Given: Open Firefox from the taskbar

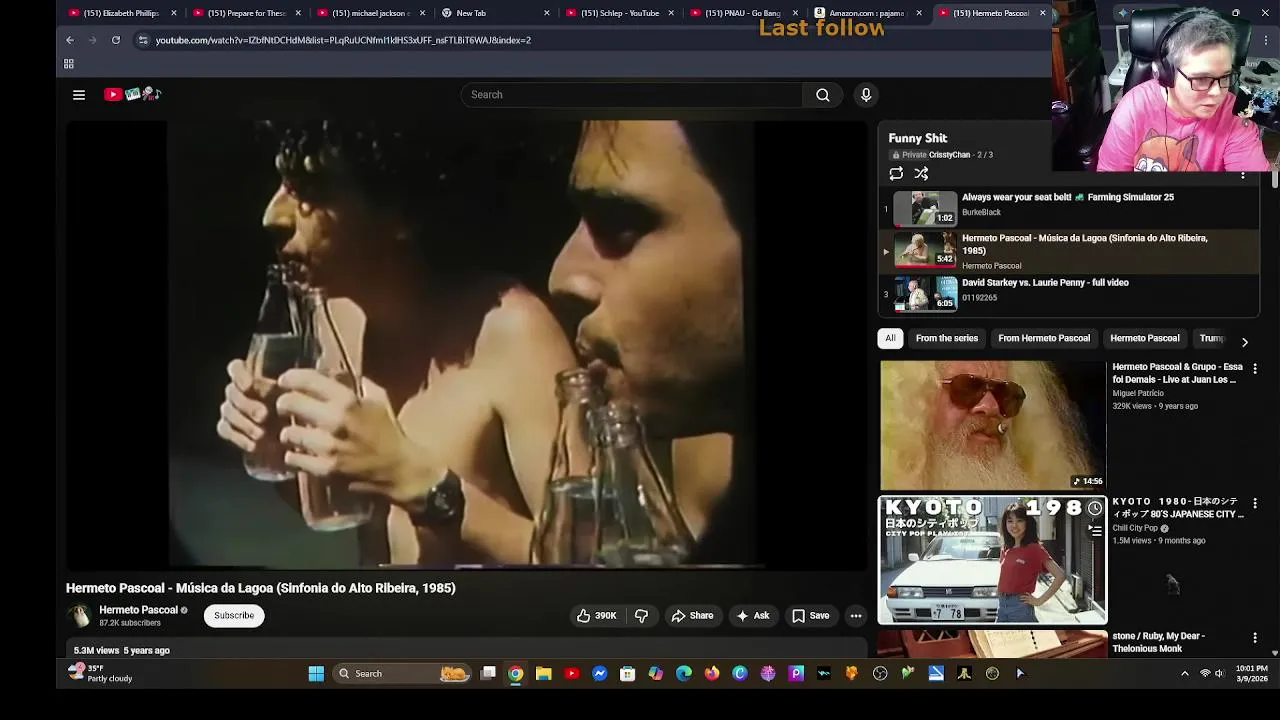Looking at the screenshot, I should 712,674.
